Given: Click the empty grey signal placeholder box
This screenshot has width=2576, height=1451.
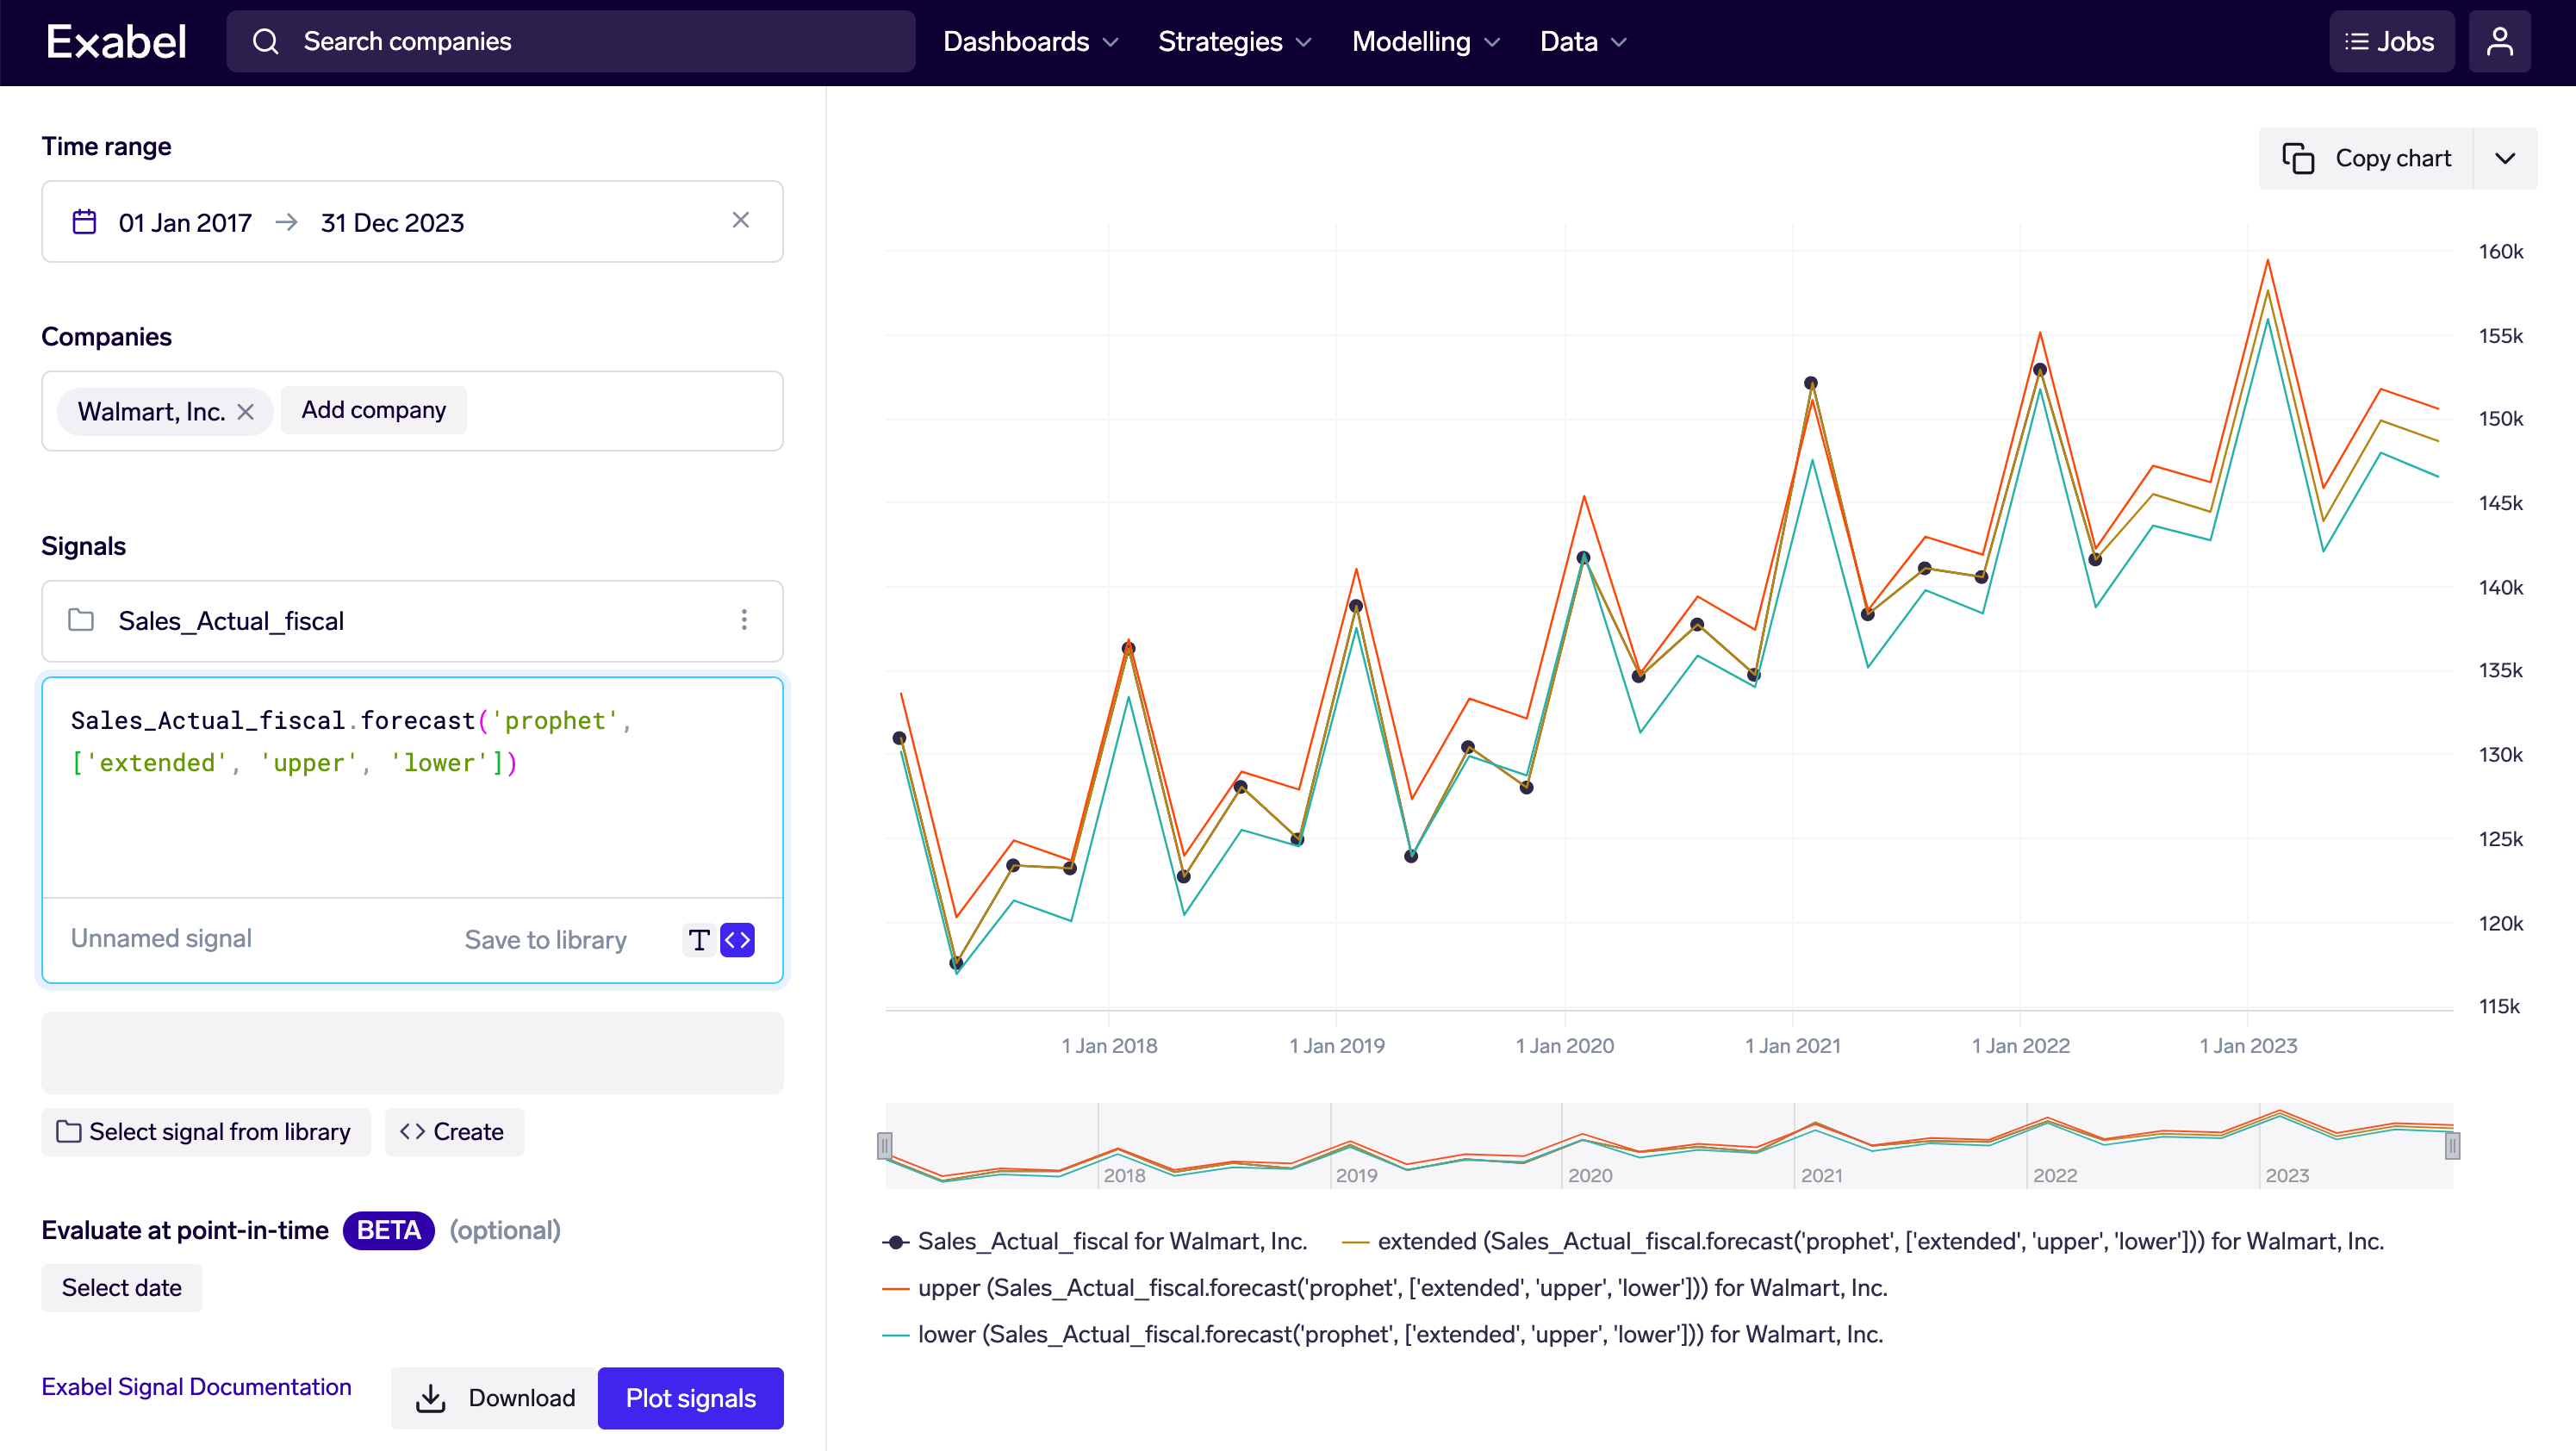Looking at the screenshot, I should 412,1052.
